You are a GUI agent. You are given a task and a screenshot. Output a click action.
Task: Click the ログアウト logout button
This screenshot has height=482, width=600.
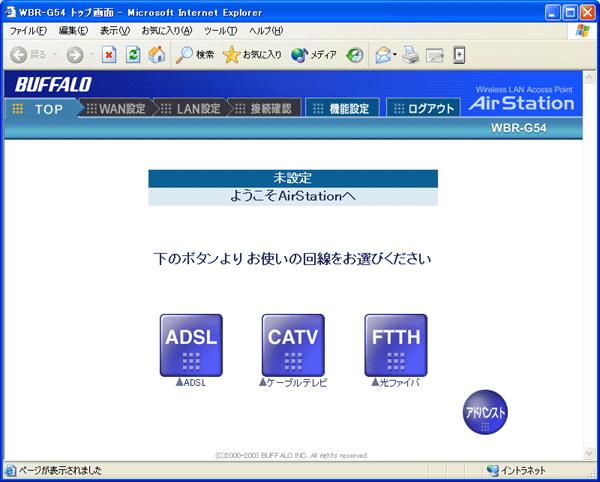423,109
